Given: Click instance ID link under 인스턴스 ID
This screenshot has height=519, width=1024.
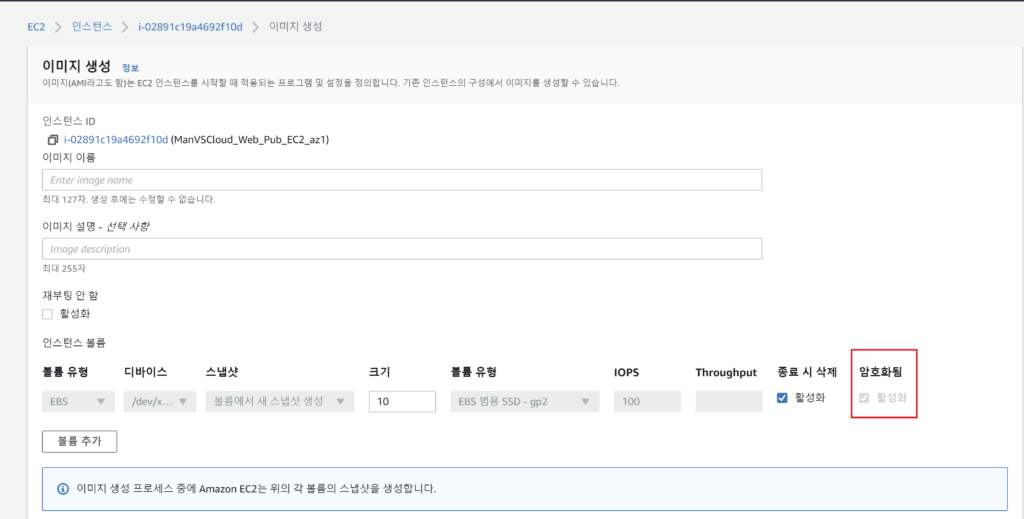Looking at the screenshot, I should click(116, 140).
